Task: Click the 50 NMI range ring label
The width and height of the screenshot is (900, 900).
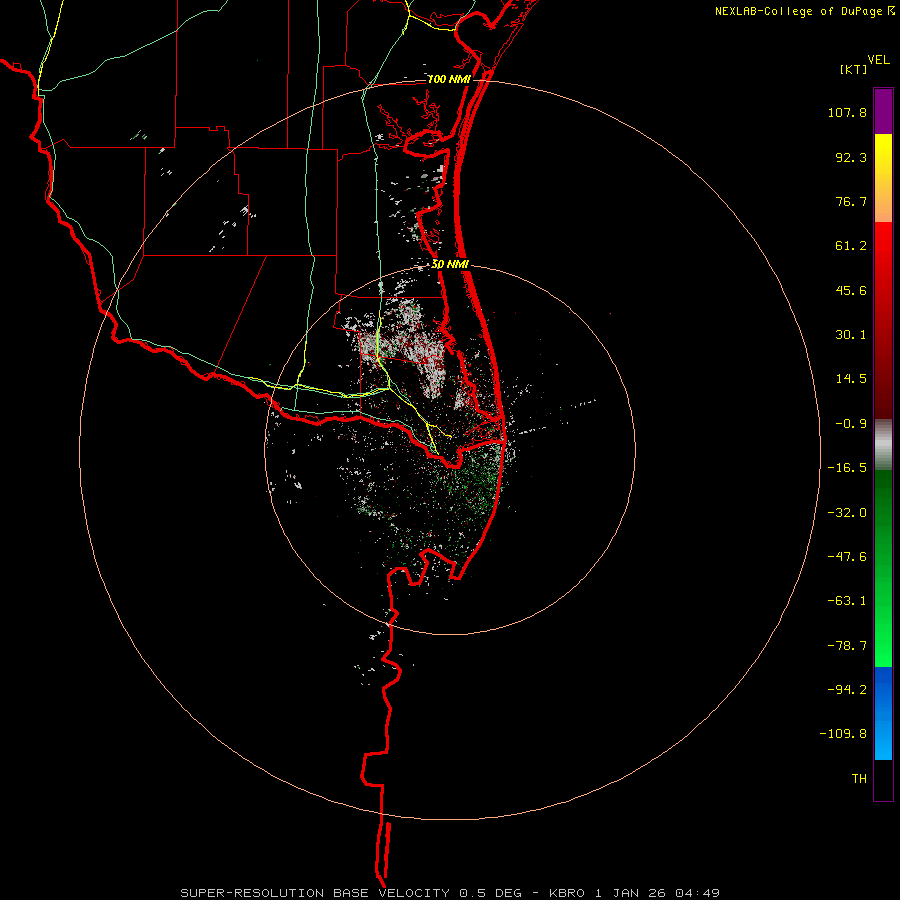Action: pos(450,265)
